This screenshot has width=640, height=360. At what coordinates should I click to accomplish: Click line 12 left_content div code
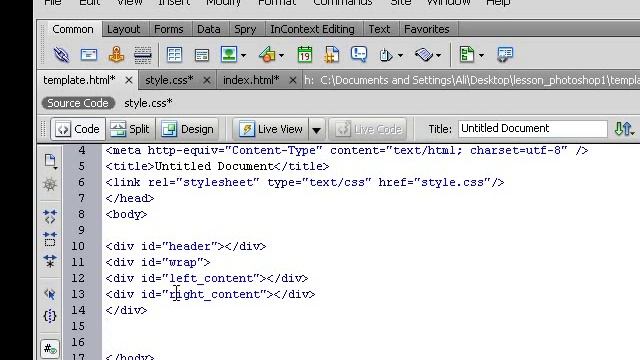point(207,278)
